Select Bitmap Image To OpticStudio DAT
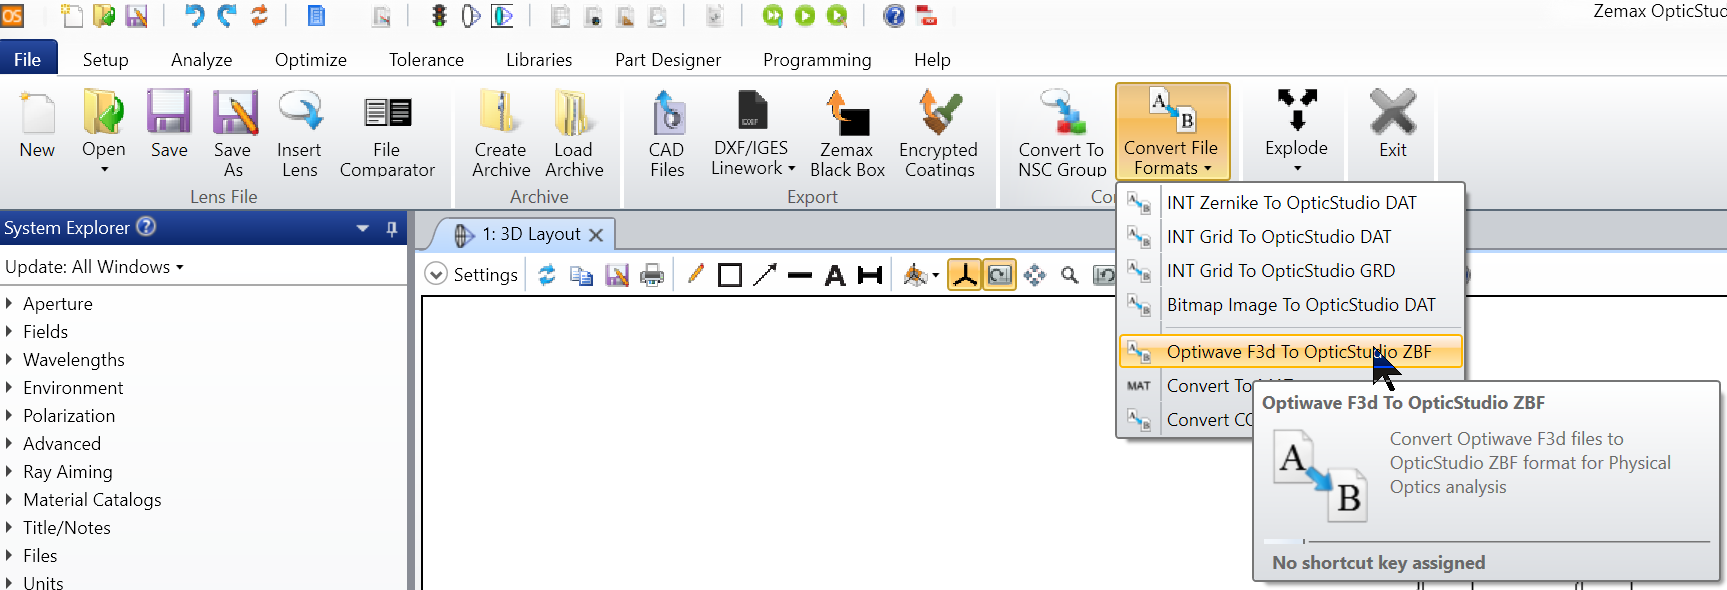The height and width of the screenshot is (590, 1727). pyautogui.click(x=1290, y=305)
